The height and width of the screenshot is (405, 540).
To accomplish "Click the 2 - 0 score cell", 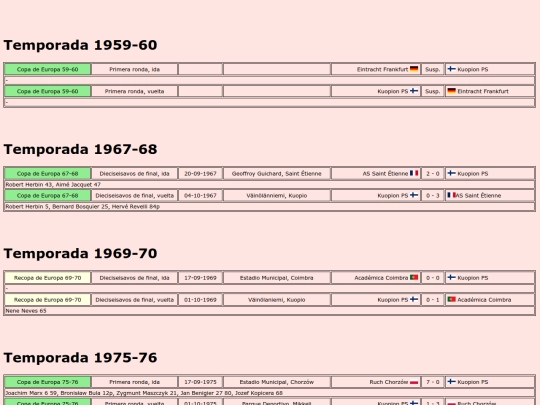I will click(433, 173).
